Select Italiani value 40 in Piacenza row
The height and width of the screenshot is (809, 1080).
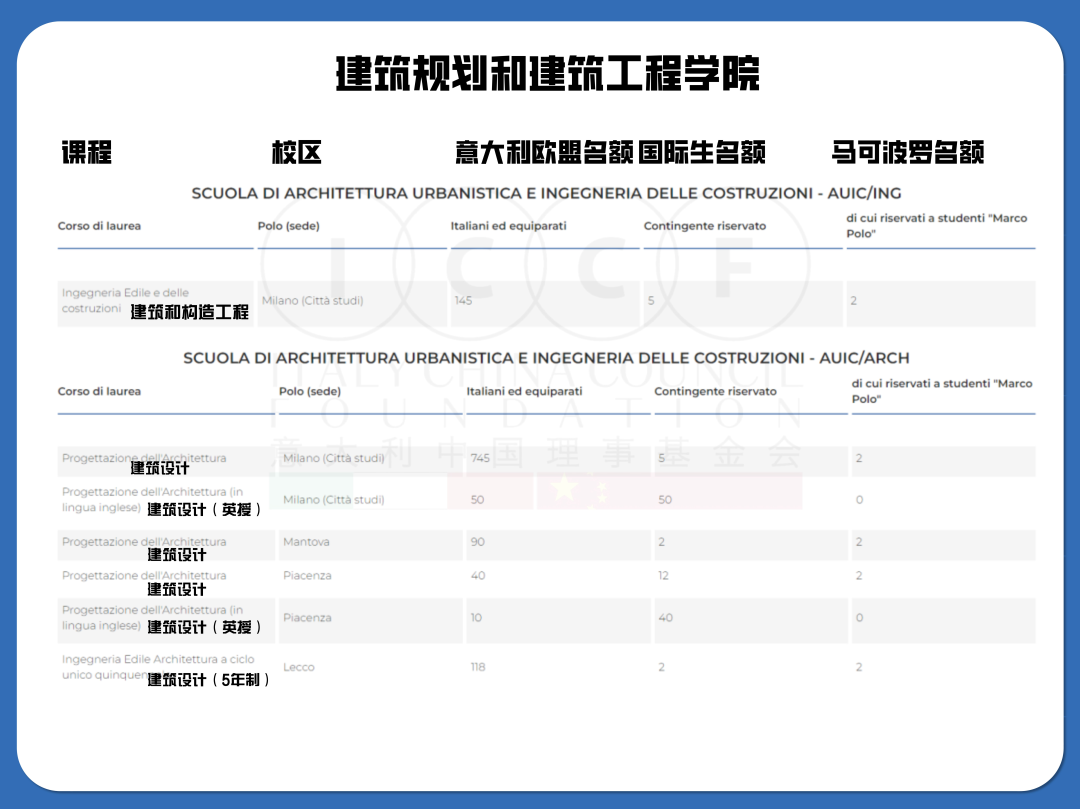point(478,576)
